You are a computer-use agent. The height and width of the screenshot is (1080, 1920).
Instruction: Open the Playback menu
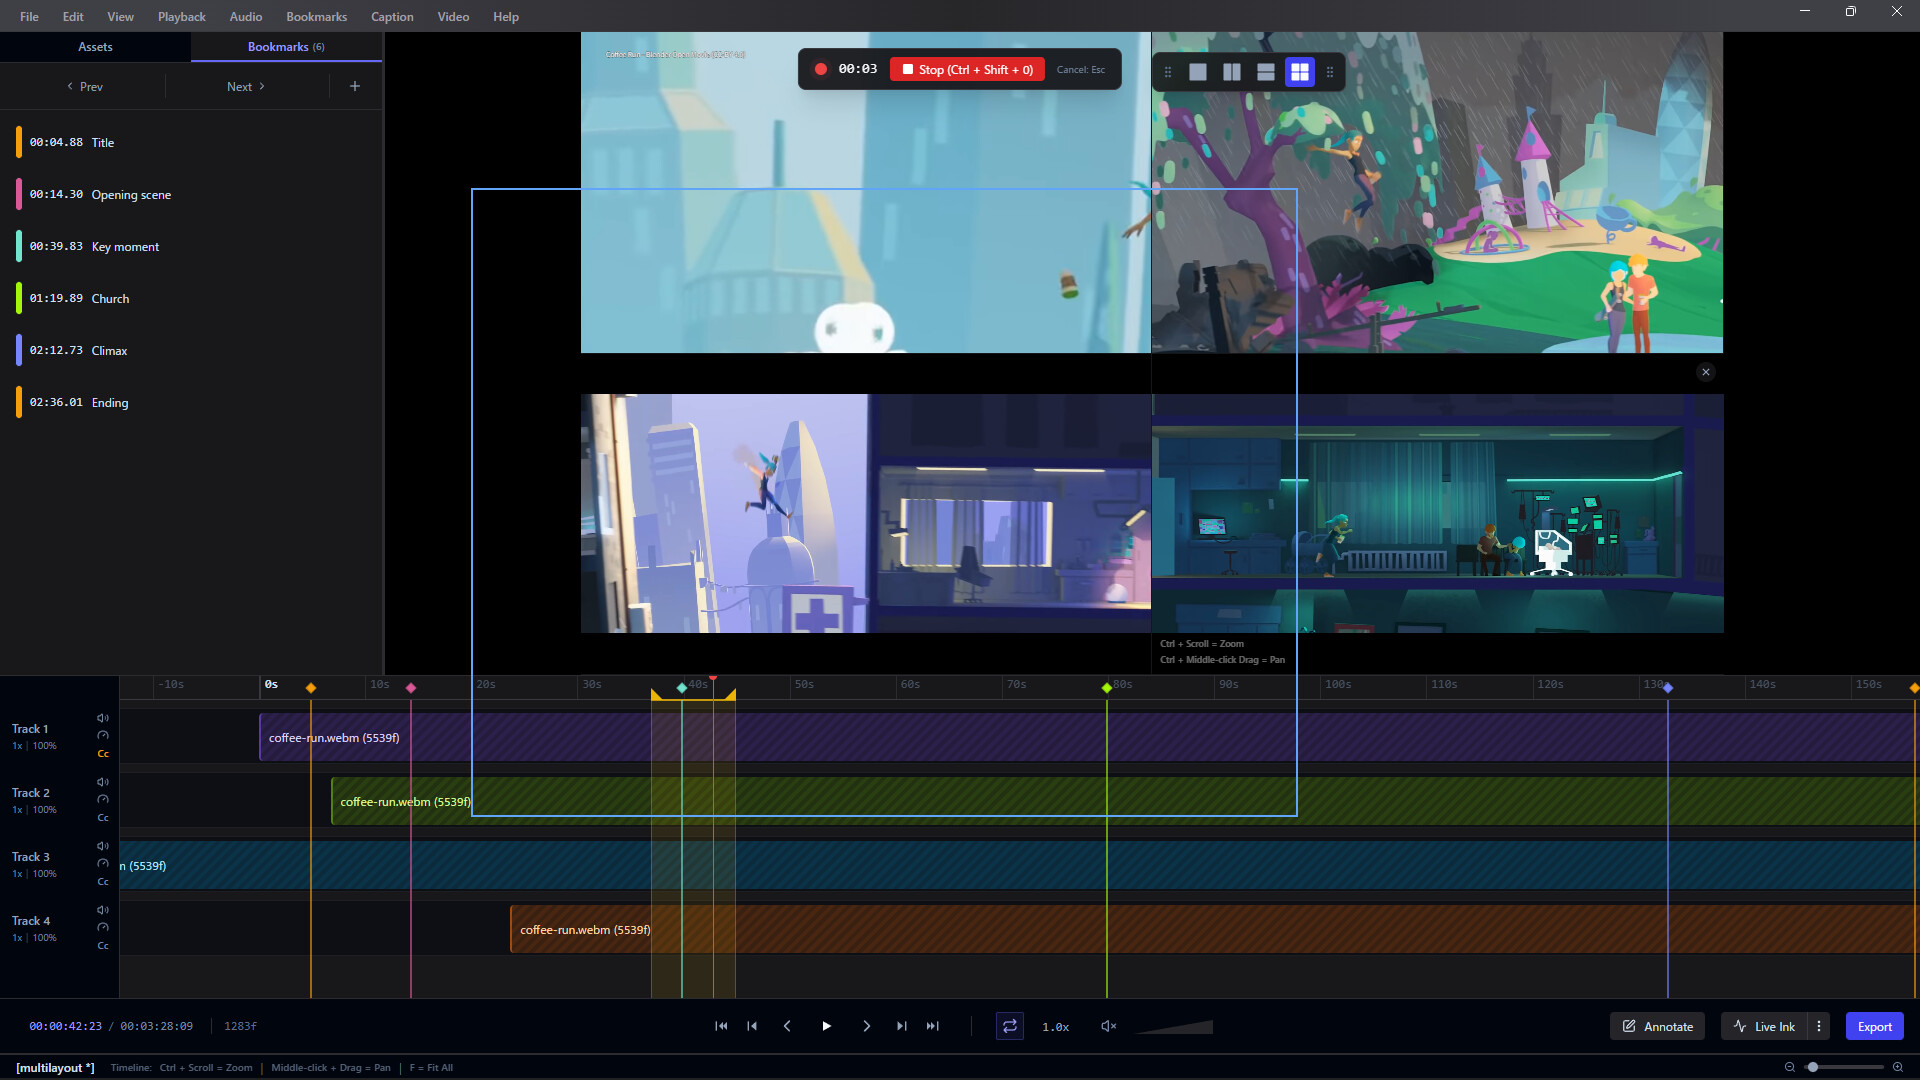(181, 16)
